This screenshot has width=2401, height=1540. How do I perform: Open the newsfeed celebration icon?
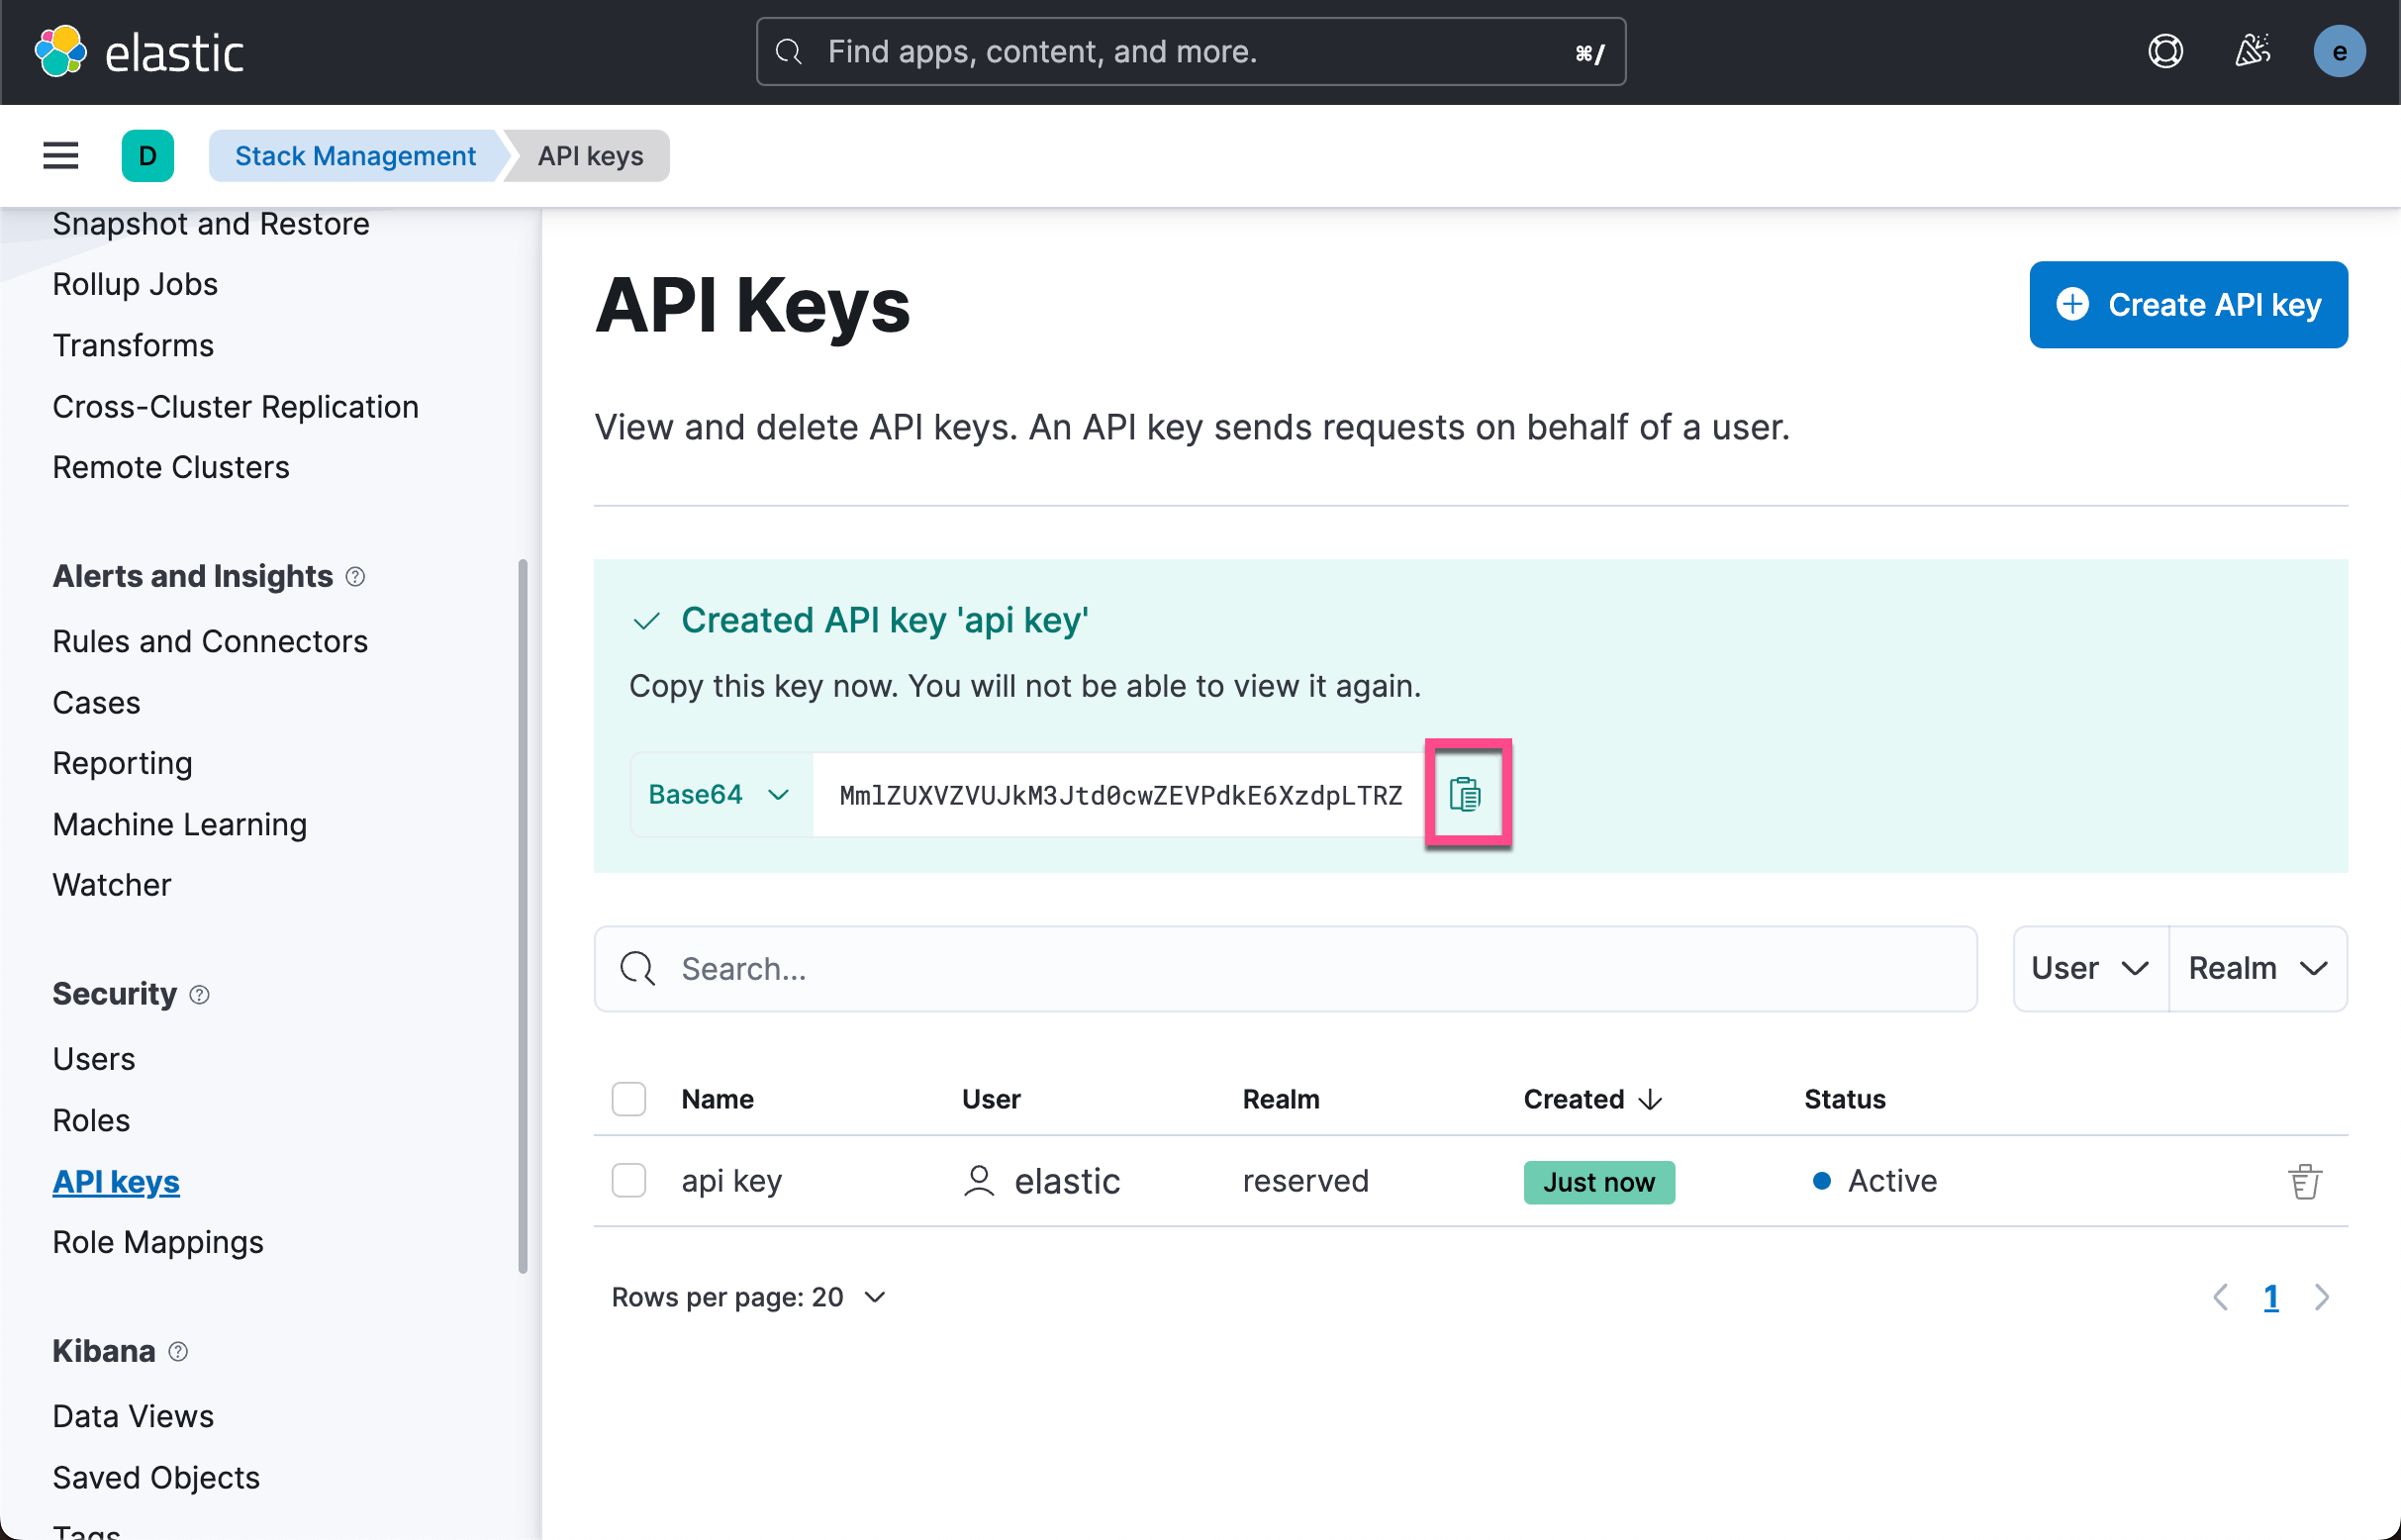coord(2252,51)
